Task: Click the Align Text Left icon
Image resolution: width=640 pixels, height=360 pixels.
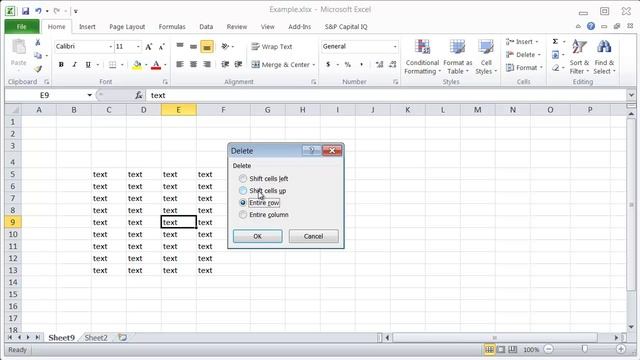Action: (180, 64)
